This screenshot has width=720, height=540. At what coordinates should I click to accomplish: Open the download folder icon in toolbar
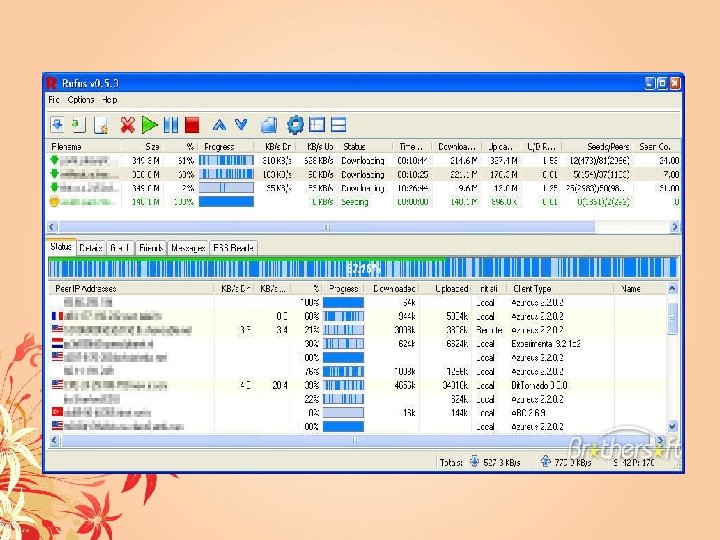tap(269, 125)
